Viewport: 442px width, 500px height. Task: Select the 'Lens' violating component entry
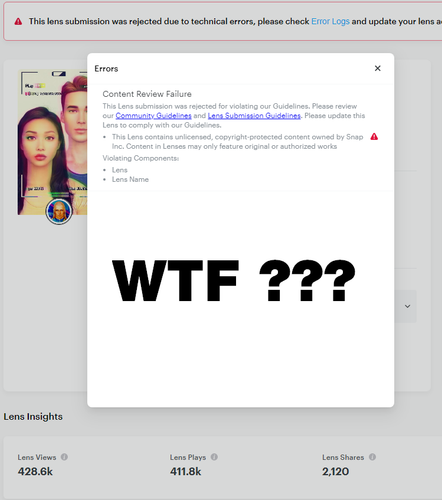120,170
